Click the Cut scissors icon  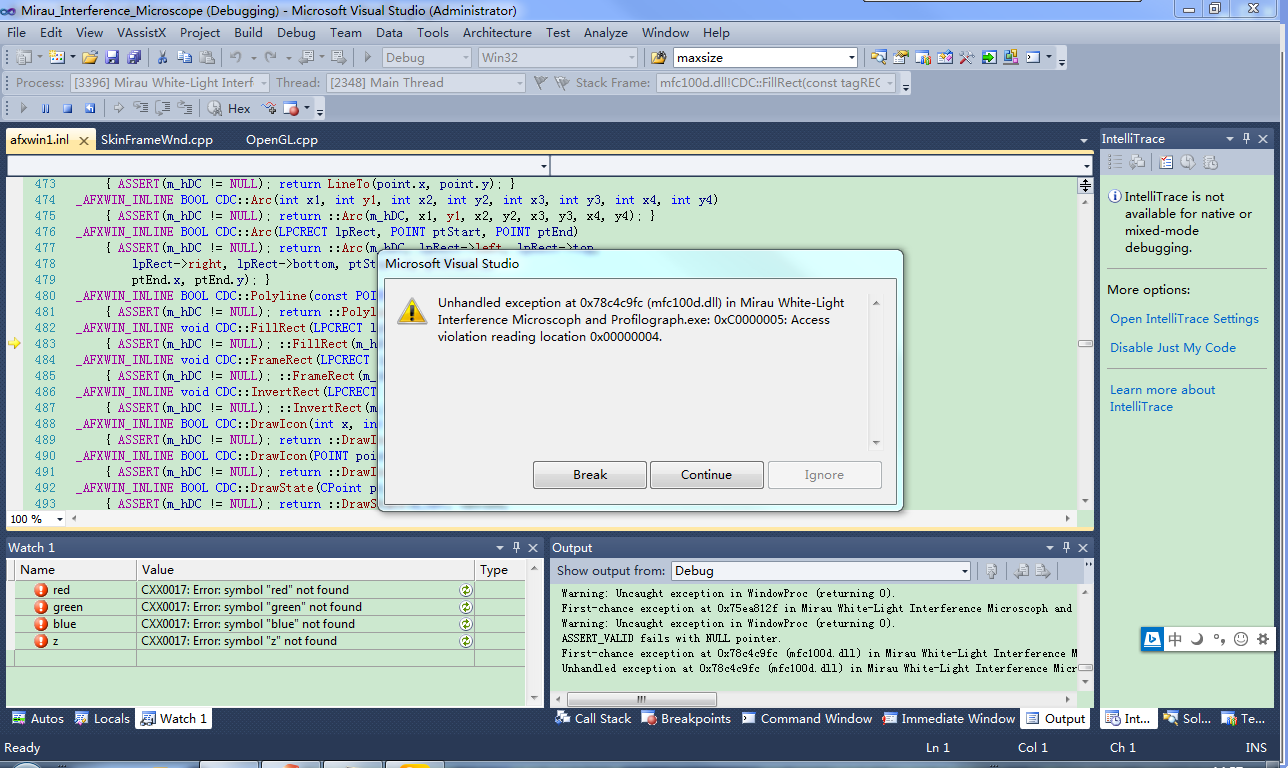[162, 58]
